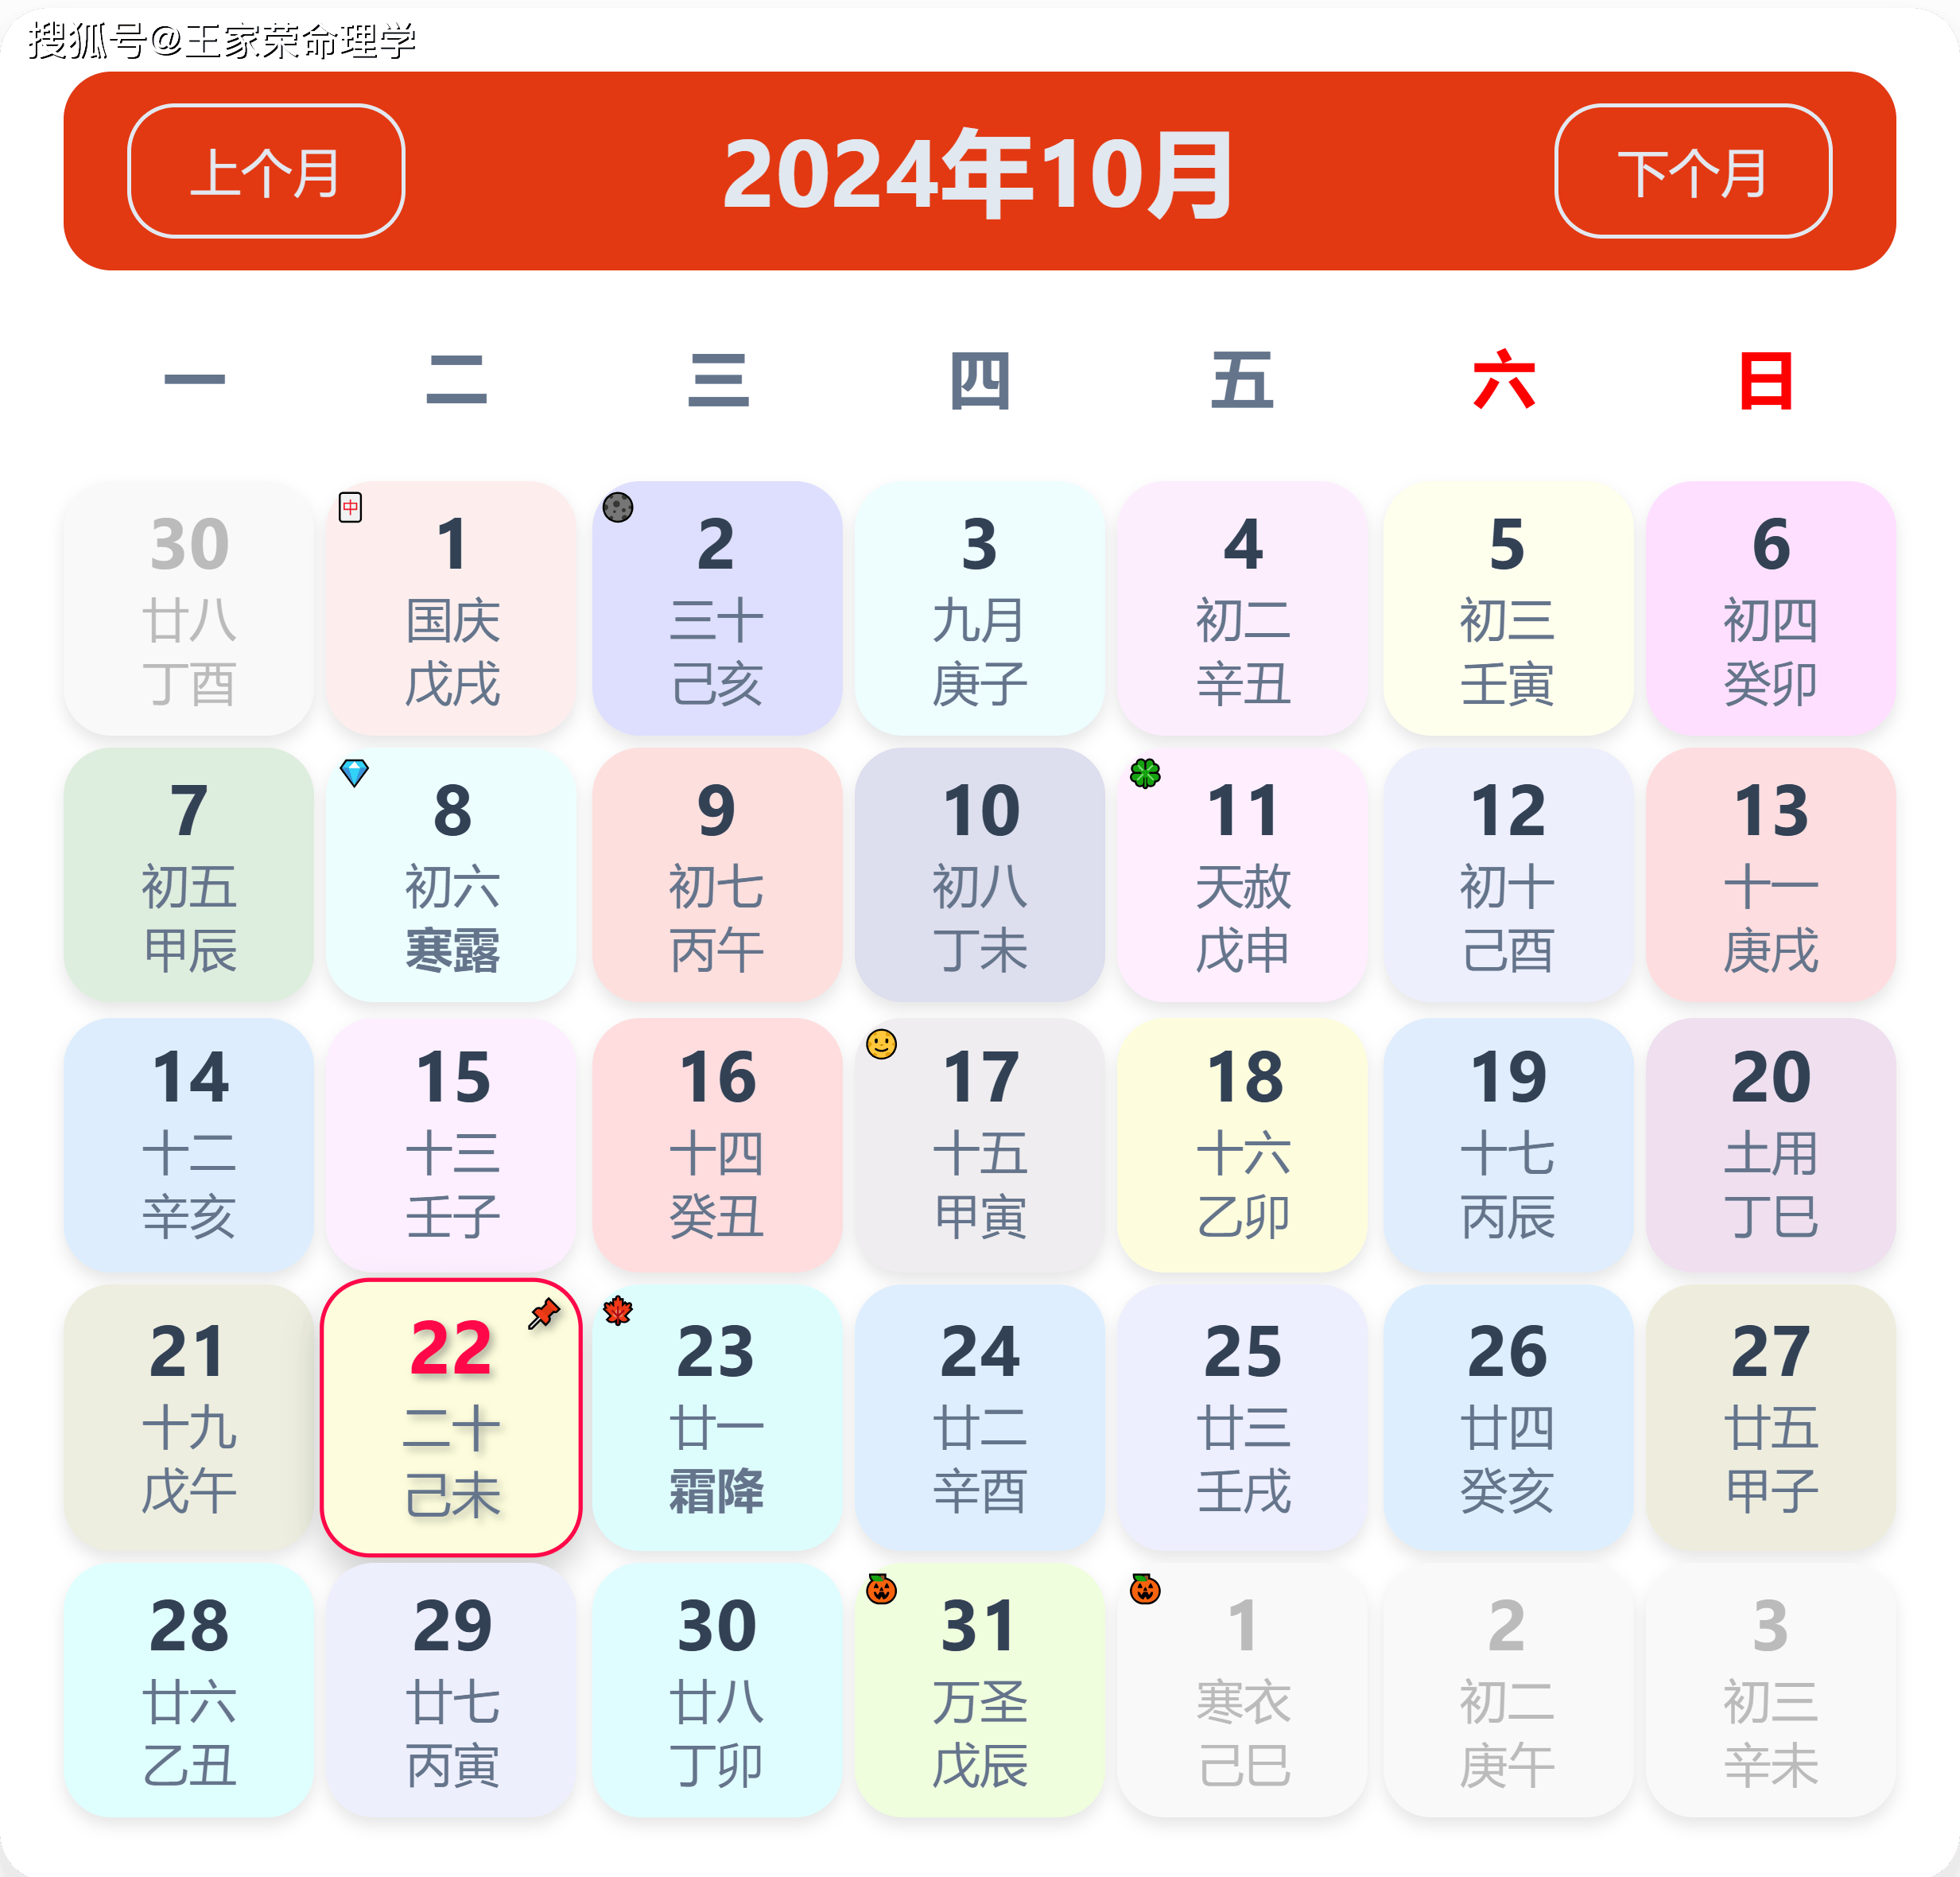Click the Monday 一 weekday header
The height and width of the screenshot is (1877, 1960).
pos(194,379)
